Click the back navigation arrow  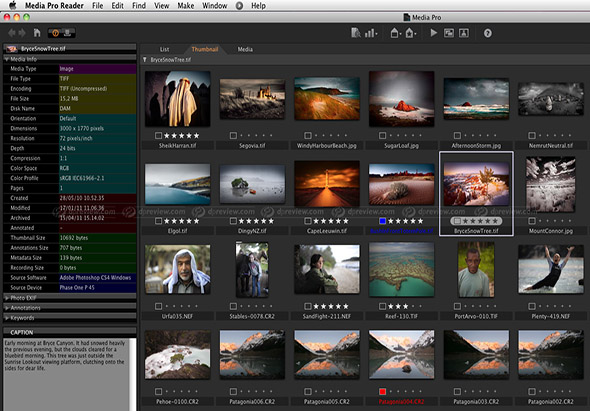click(x=12, y=33)
